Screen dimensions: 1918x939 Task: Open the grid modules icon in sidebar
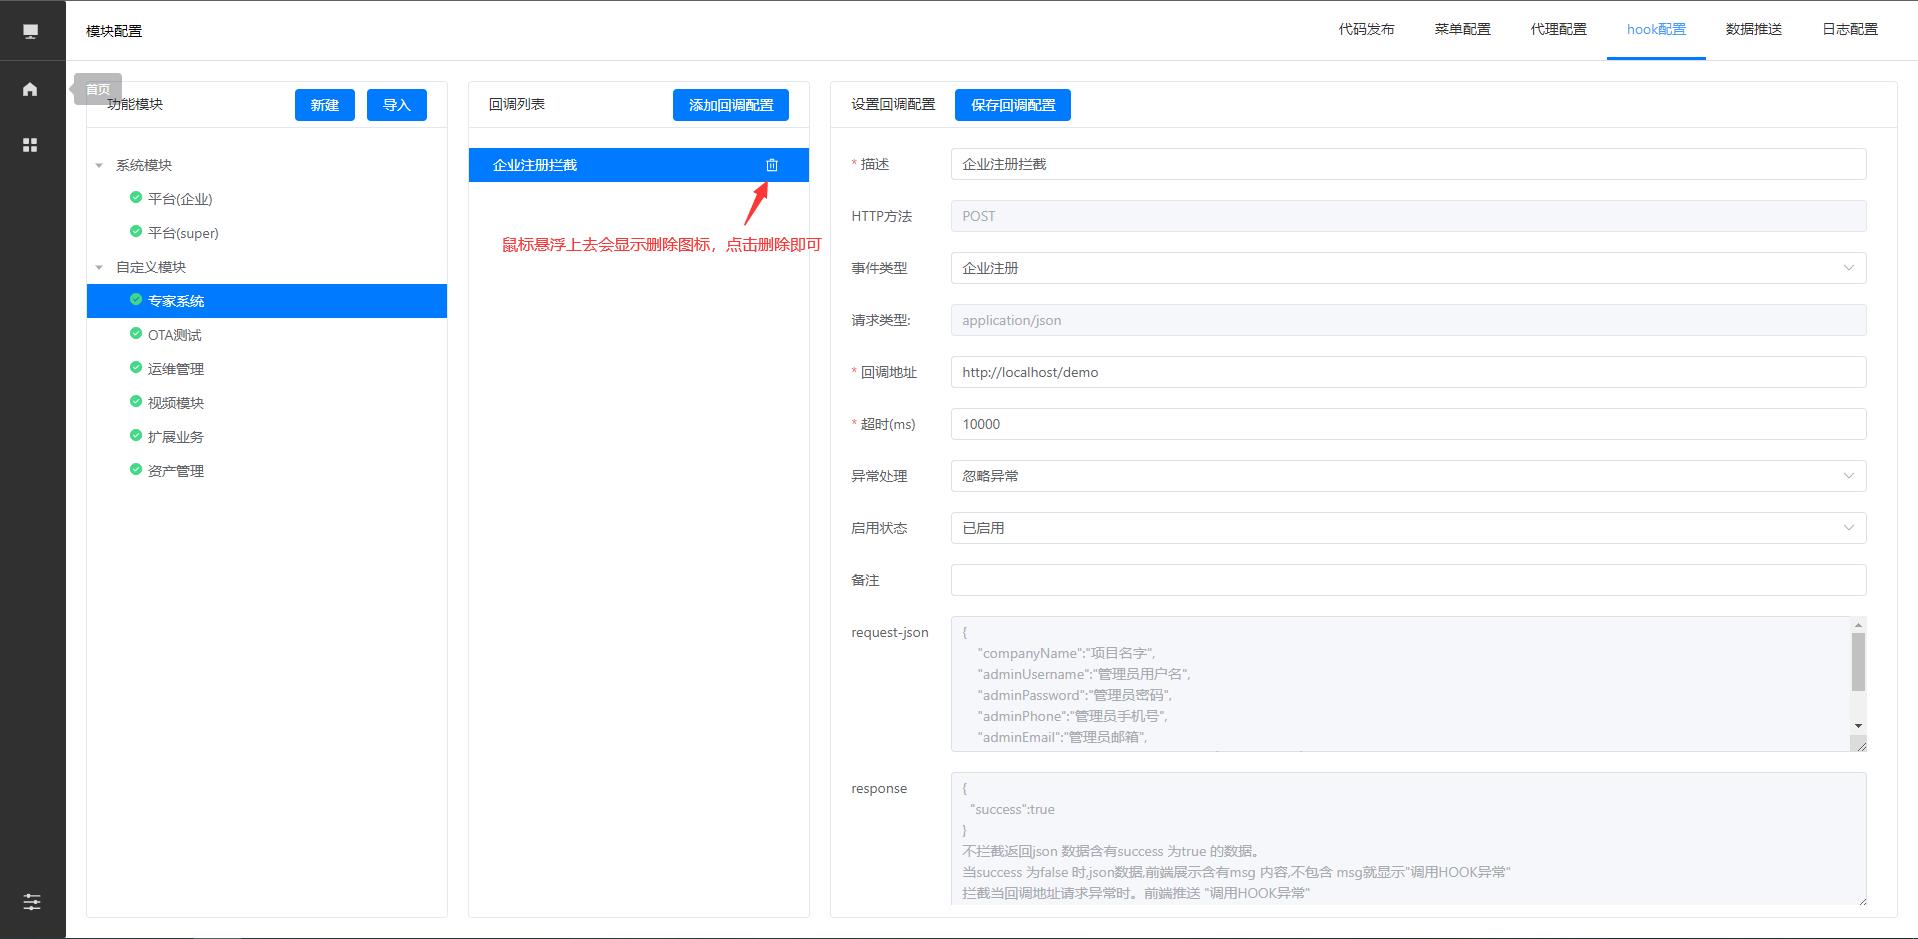click(x=30, y=145)
